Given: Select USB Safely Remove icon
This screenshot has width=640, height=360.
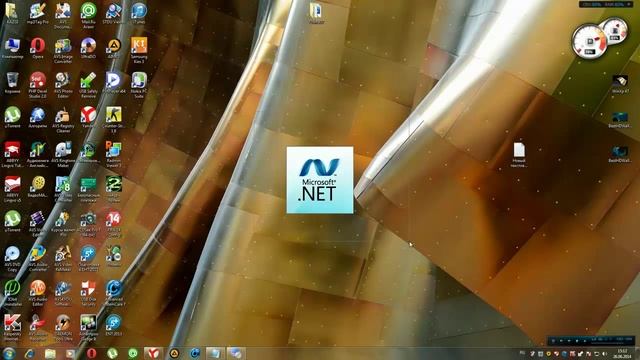Looking at the screenshot, I should [x=88, y=85].
